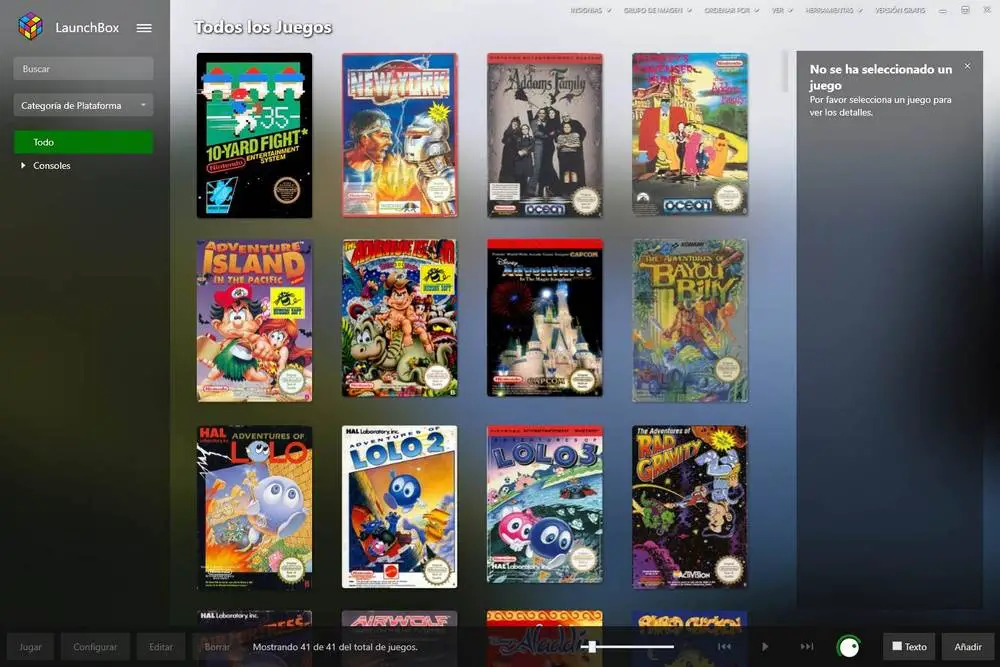Select Adventures of Rad Gravity cover
1000x667 pixels.
pyautogui.click(x=690, y=507)
